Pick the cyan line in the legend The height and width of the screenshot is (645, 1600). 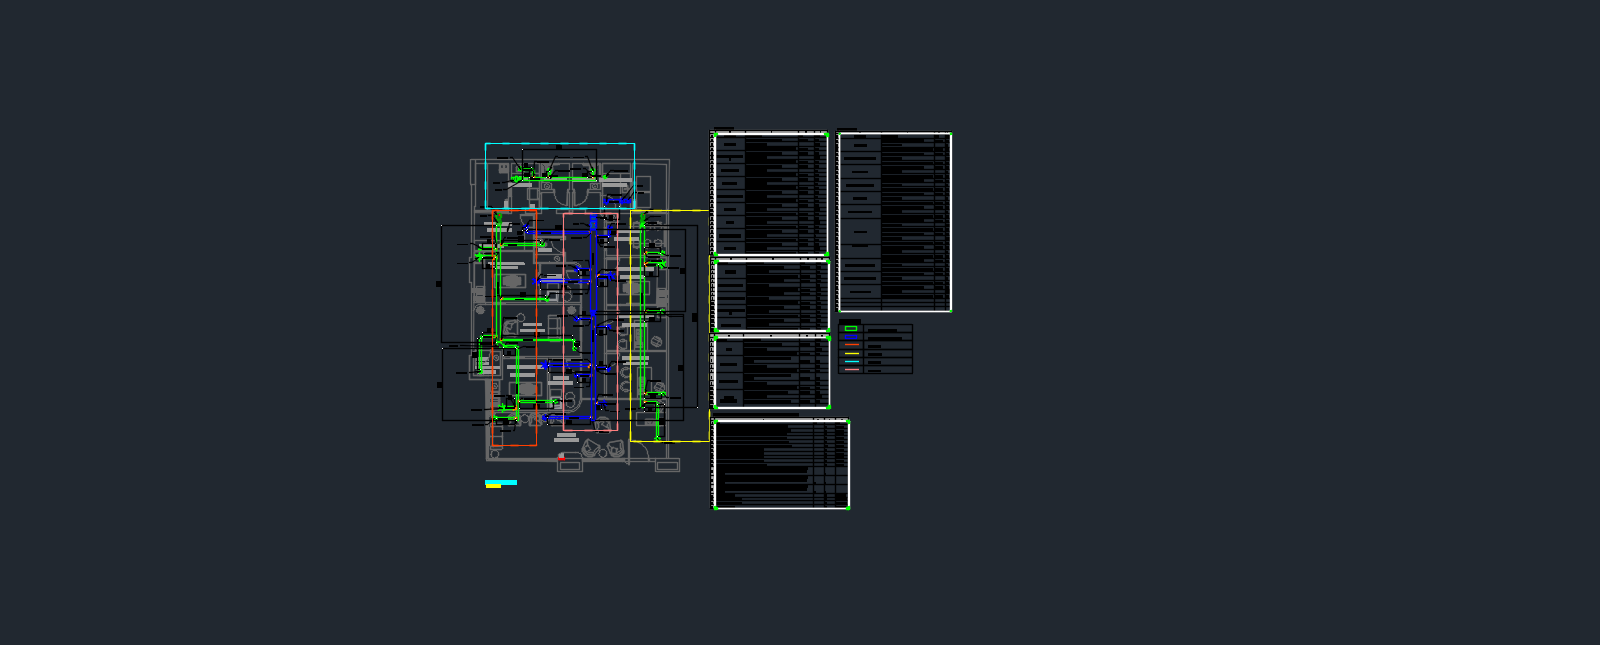click(x=851, y=361)
